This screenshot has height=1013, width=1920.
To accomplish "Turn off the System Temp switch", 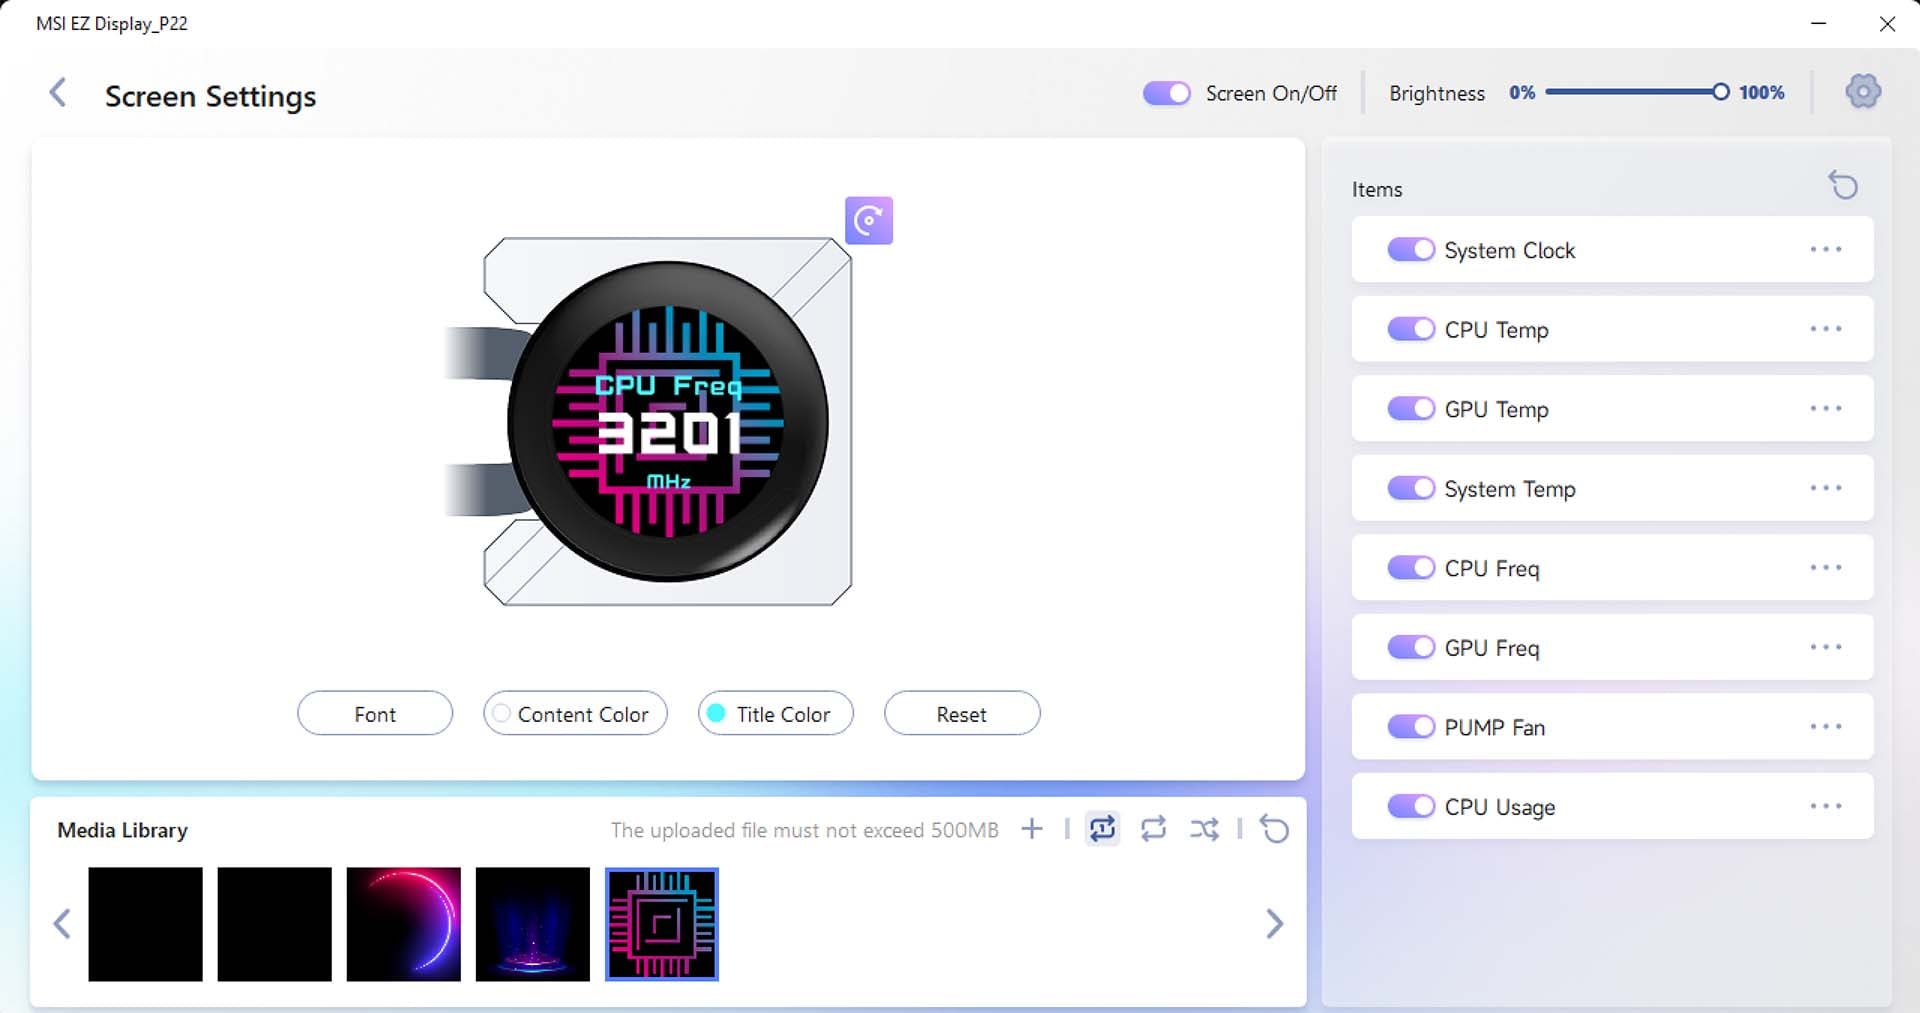I will [1411, 488].
